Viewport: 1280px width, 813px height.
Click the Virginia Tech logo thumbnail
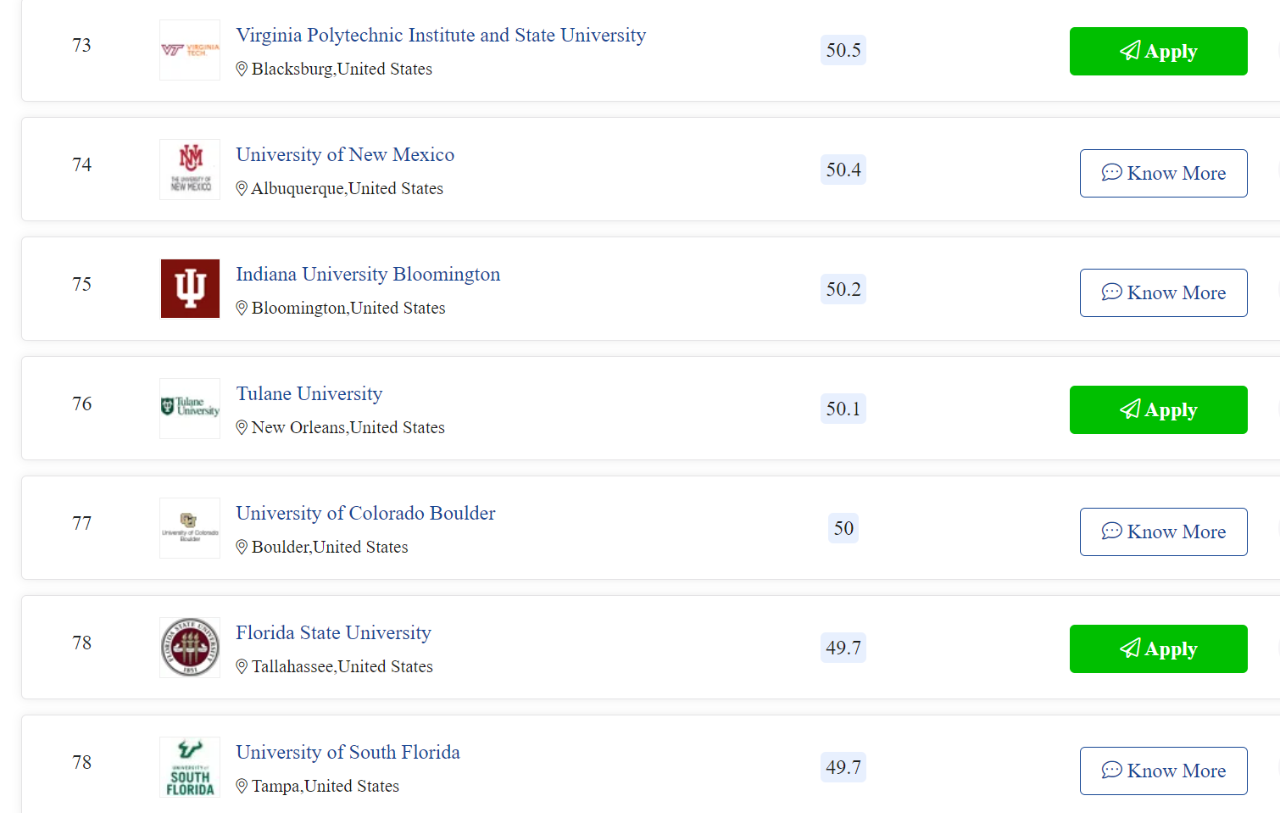(190, 50)
